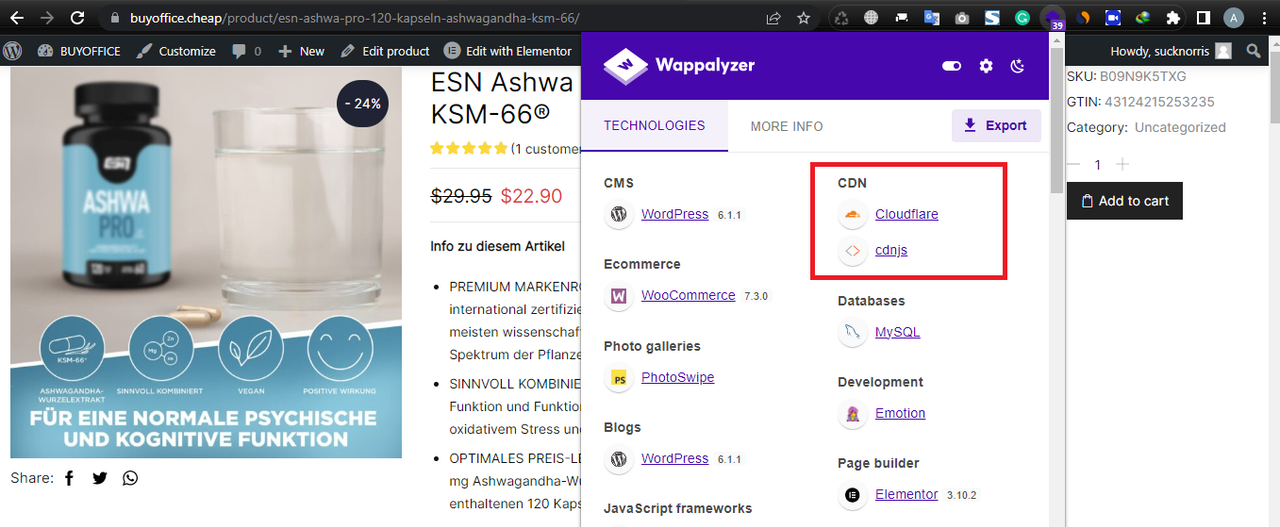Open the Google Translate extension icon
The image size is (1280, 527).
(x=932, y=18)
